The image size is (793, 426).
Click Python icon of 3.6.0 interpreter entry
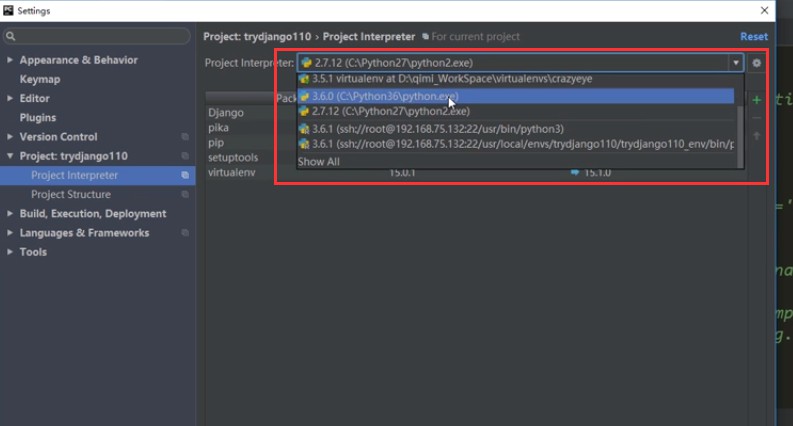304,96
